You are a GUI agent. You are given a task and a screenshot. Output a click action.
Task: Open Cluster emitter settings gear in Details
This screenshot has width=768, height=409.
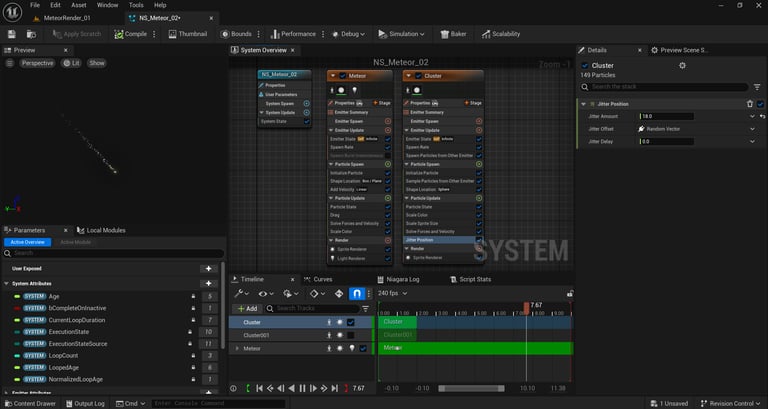coord(683,66)
